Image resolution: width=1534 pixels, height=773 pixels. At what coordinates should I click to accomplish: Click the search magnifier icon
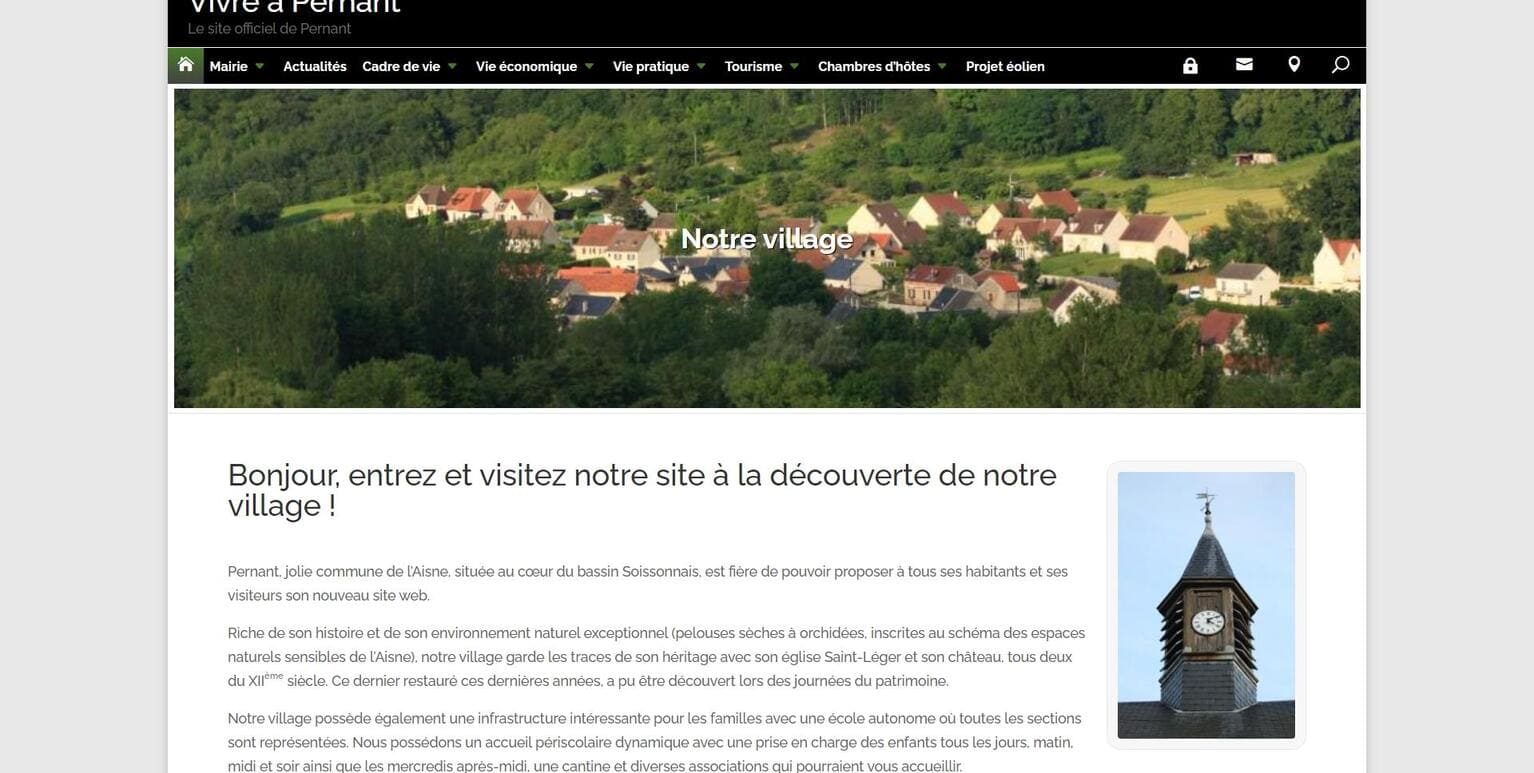[x=1341, y=65]
